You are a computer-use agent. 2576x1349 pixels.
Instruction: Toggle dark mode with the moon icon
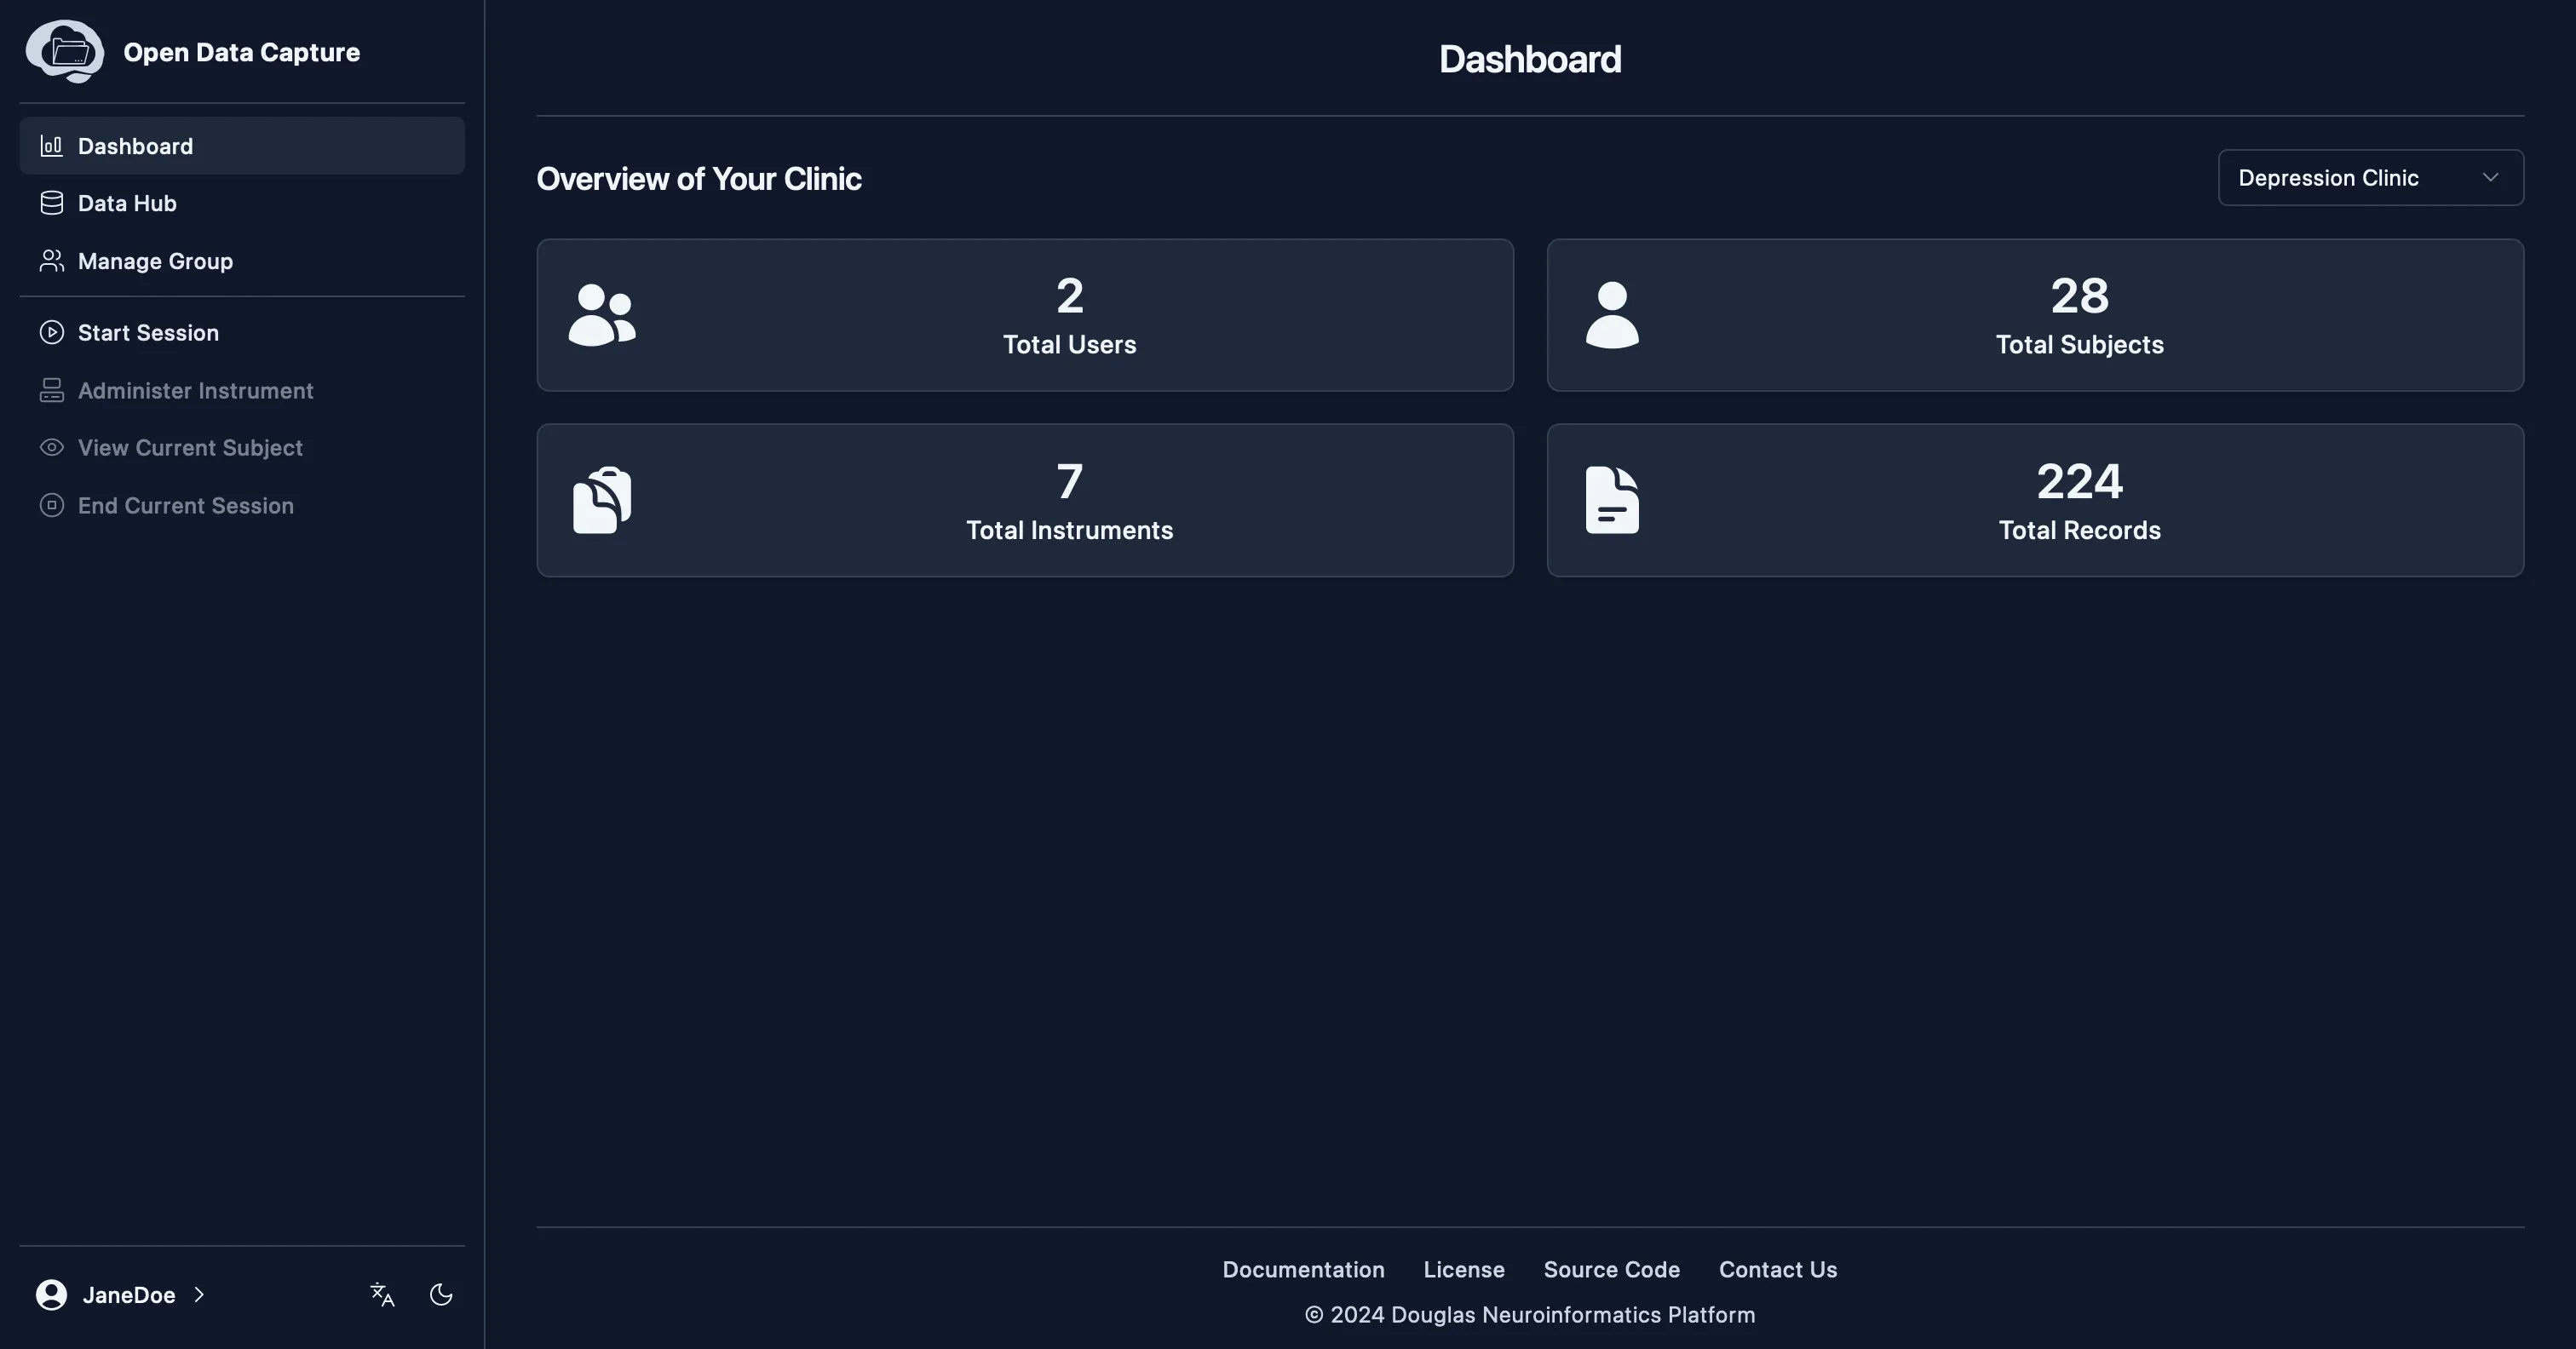pyautogui.click(x=441, y=1295)
